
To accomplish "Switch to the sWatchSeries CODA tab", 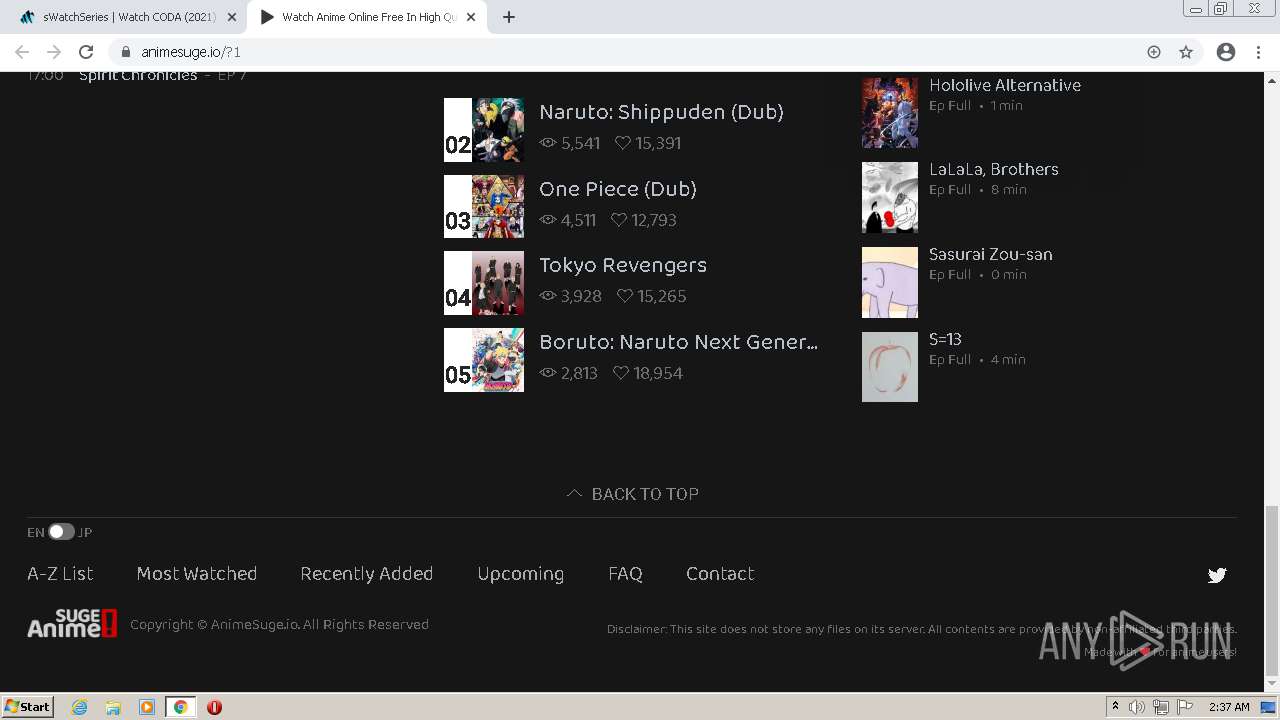I will tap(128, 17).
